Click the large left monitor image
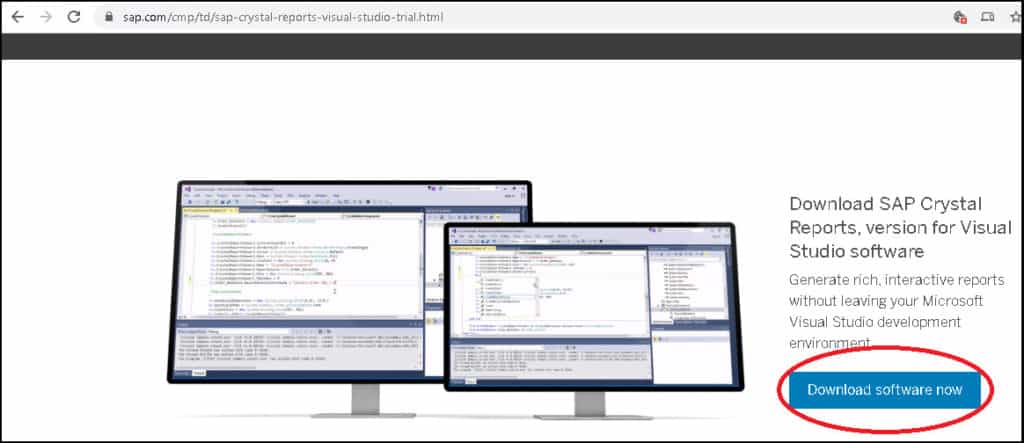Image resolution: width=1024 pixels, height=443 pixels. [x=349, y=299]
